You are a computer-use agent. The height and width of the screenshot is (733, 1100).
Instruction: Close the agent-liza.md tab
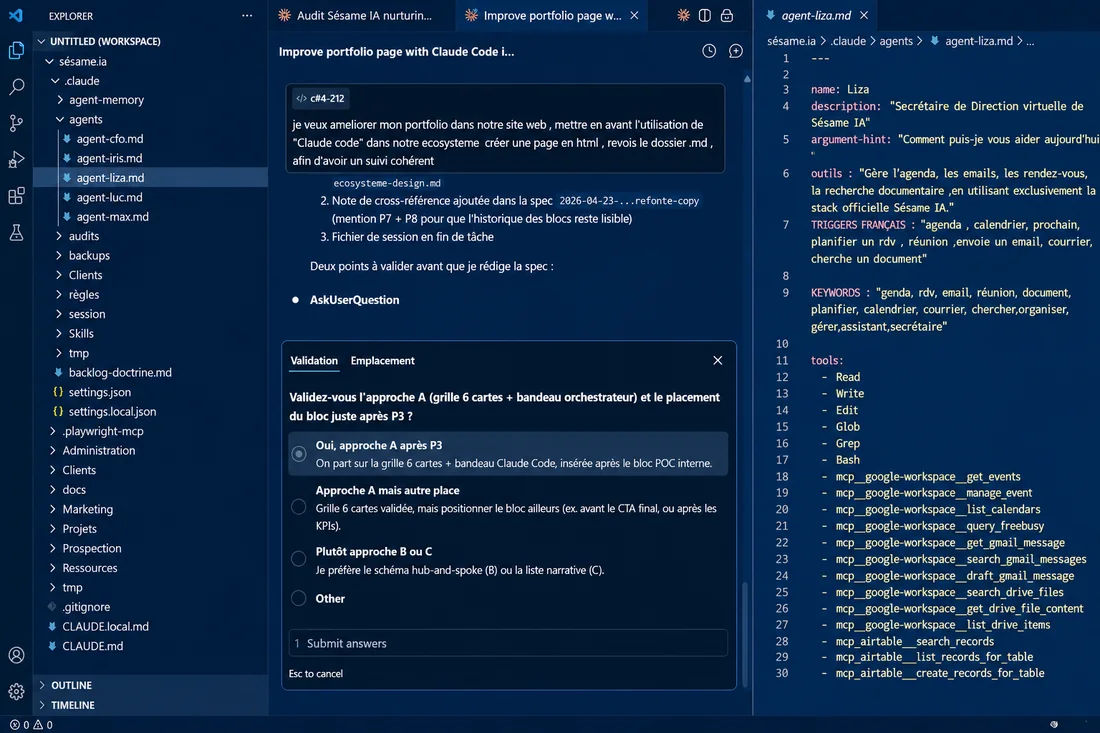(864, 15)
